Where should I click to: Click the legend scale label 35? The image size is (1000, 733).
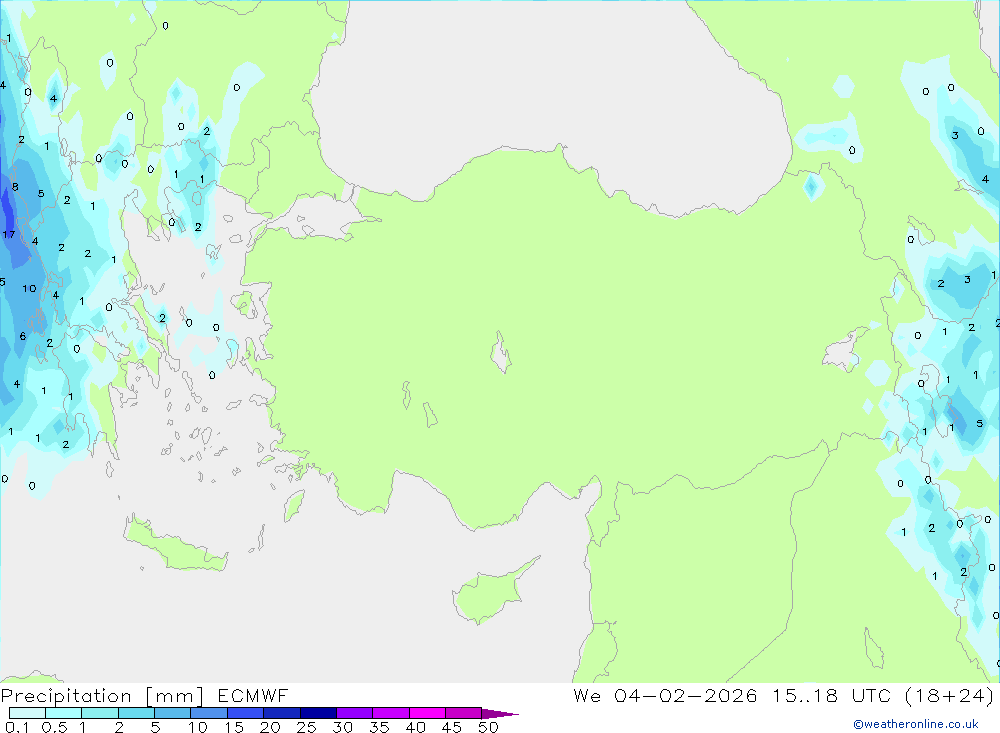pyautogui.click(x=379, y=727)
